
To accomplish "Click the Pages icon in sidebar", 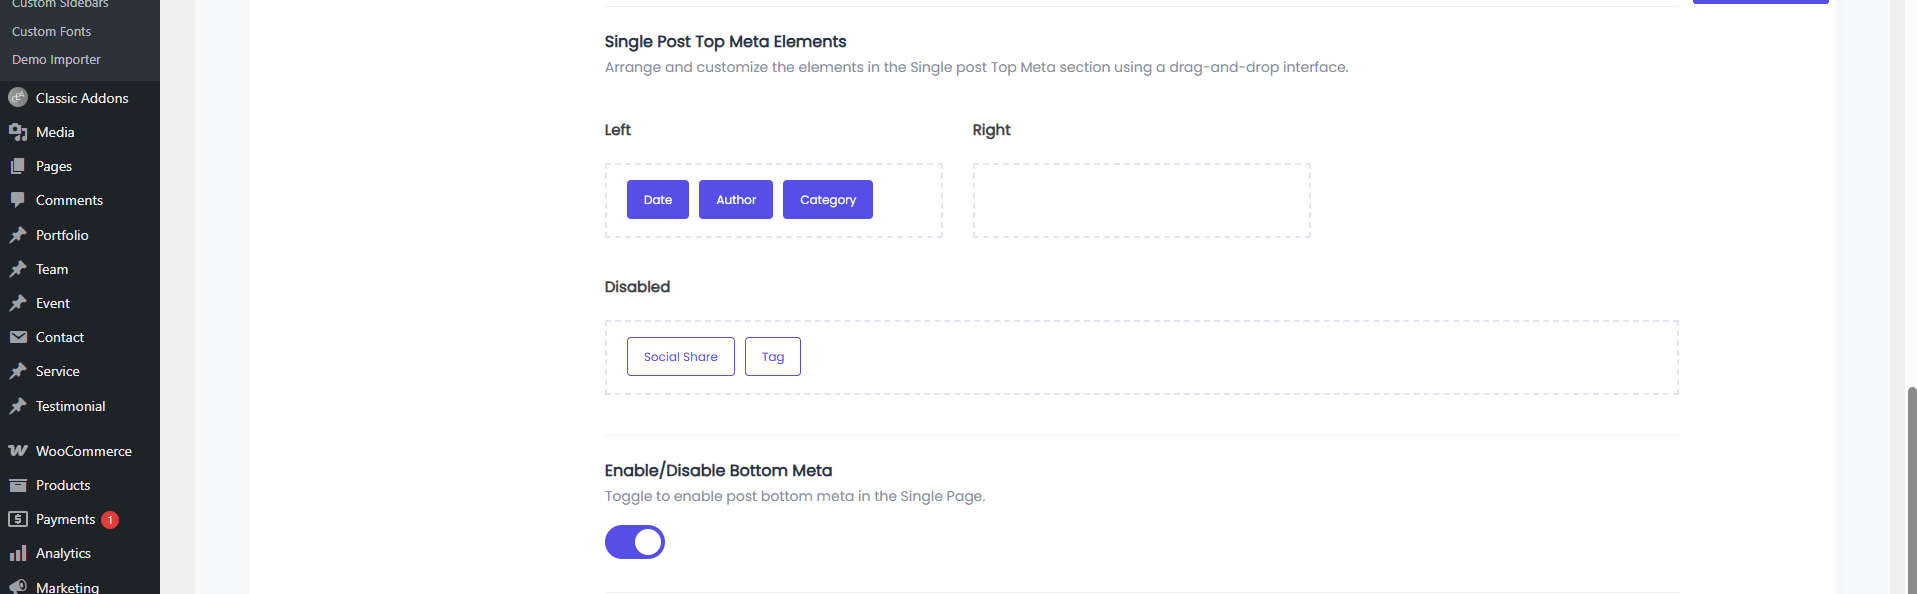I will click(18, 166).
